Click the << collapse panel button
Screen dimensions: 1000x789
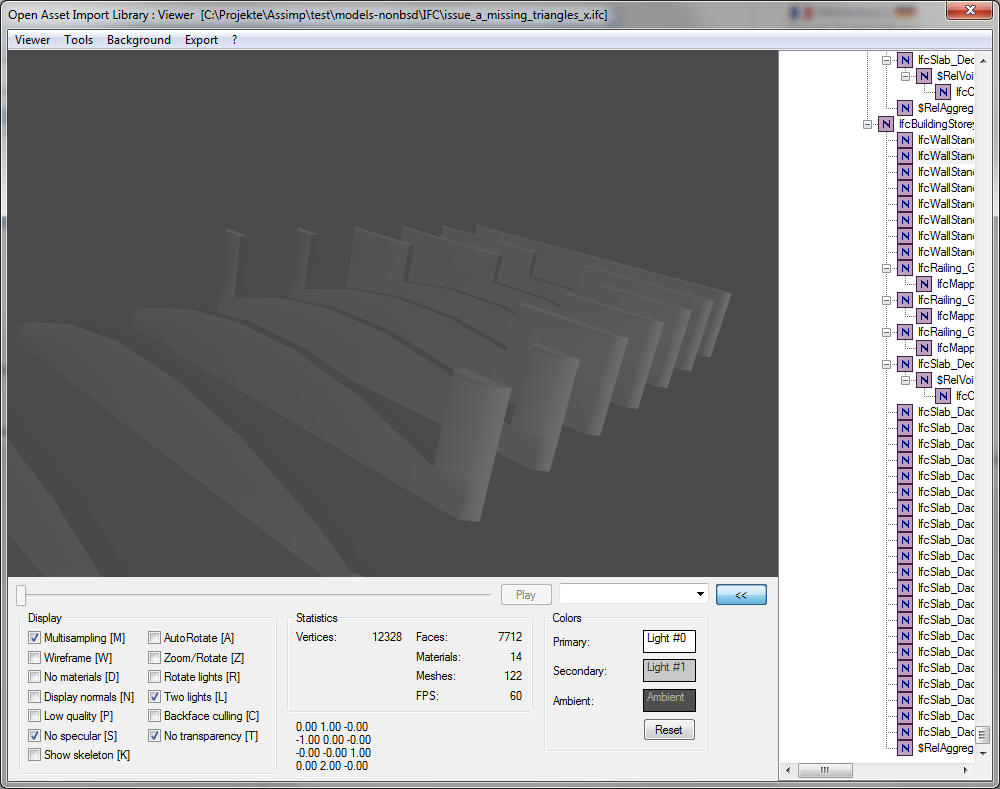[741, 595]
